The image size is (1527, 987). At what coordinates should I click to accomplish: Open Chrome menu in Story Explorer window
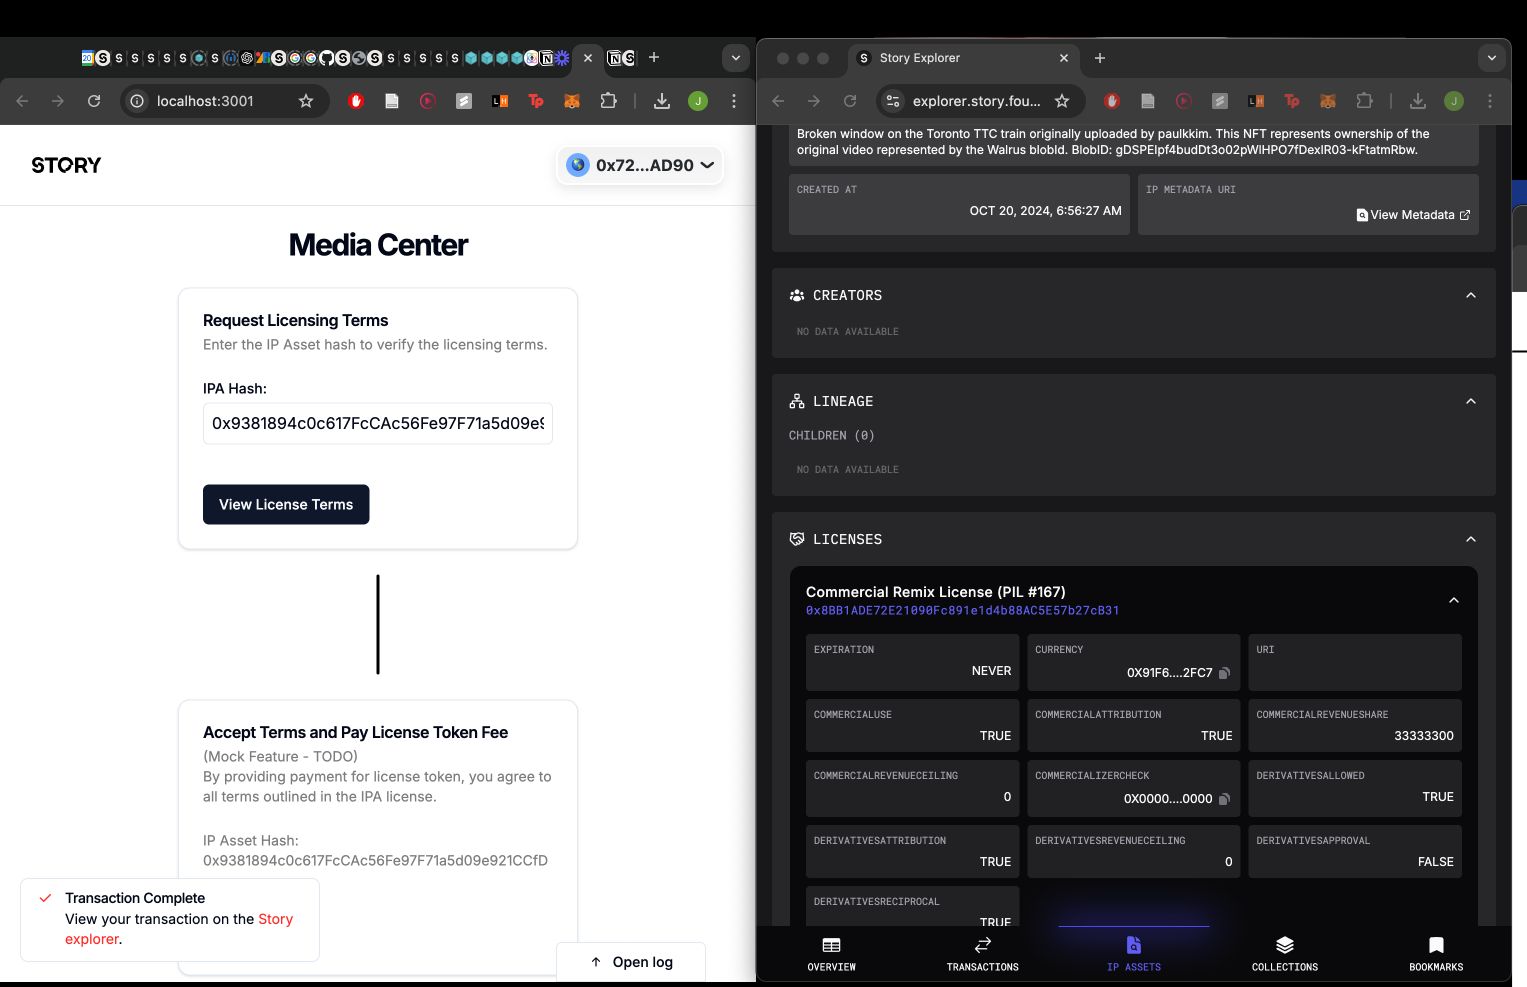[x=1490, y=101]
